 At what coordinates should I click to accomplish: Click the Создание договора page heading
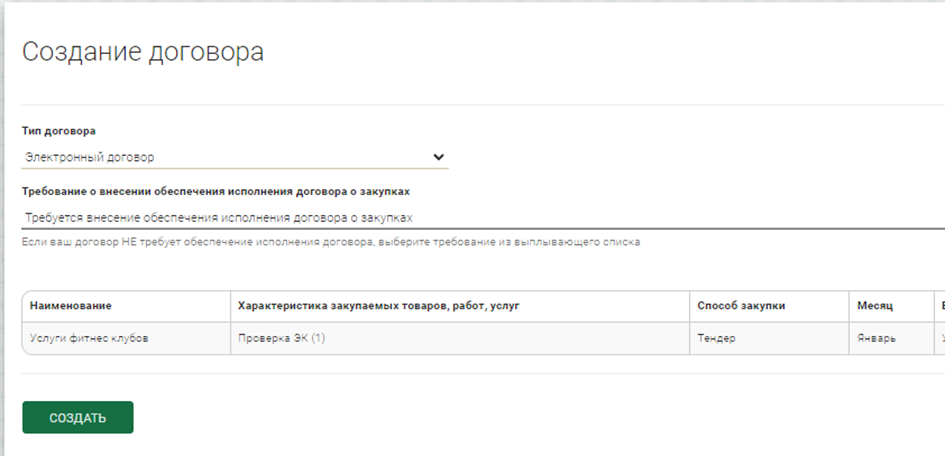(143, 52)
